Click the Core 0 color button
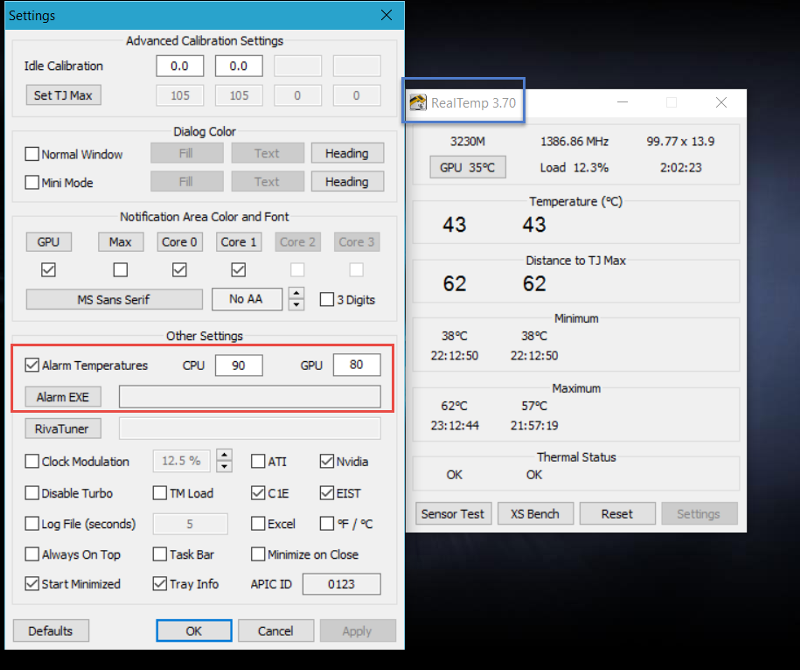800x670 pixels. coord(180,242)
